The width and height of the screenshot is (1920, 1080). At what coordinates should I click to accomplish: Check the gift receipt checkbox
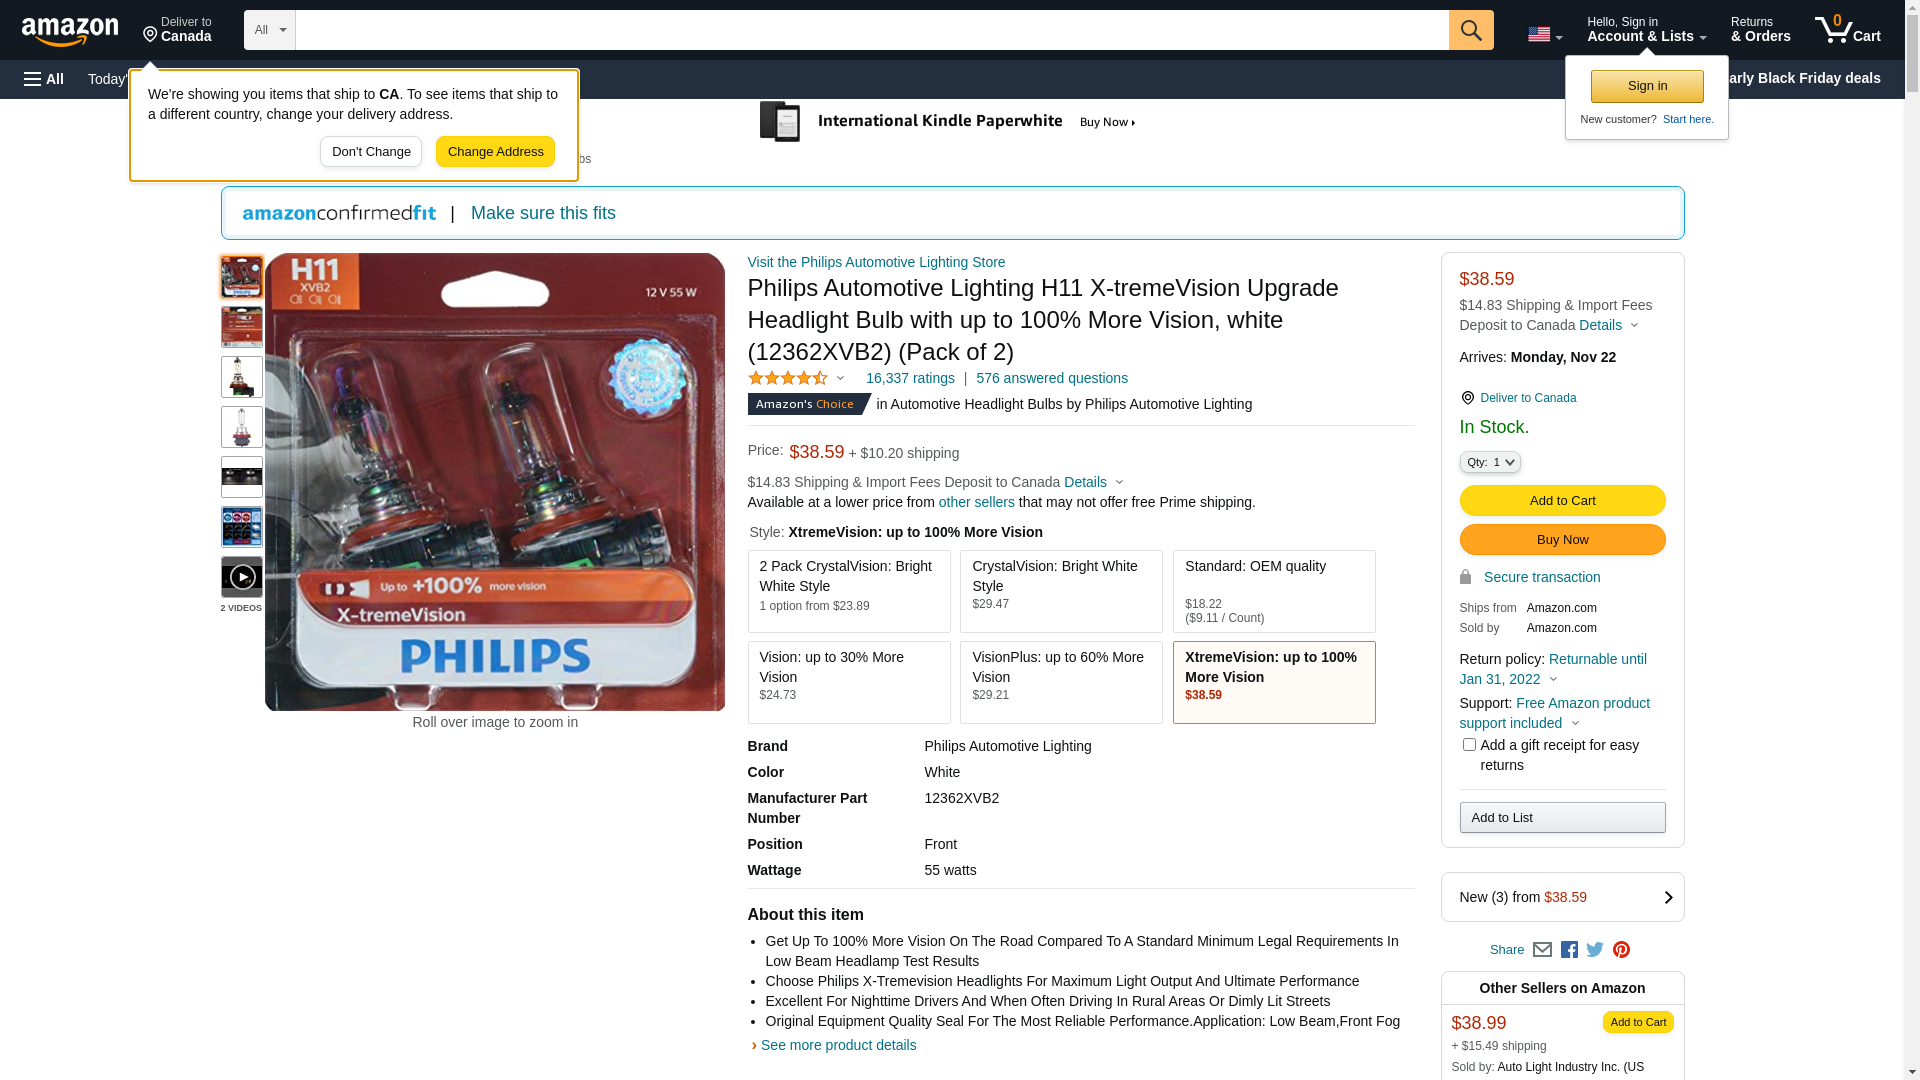point(1469,745)
